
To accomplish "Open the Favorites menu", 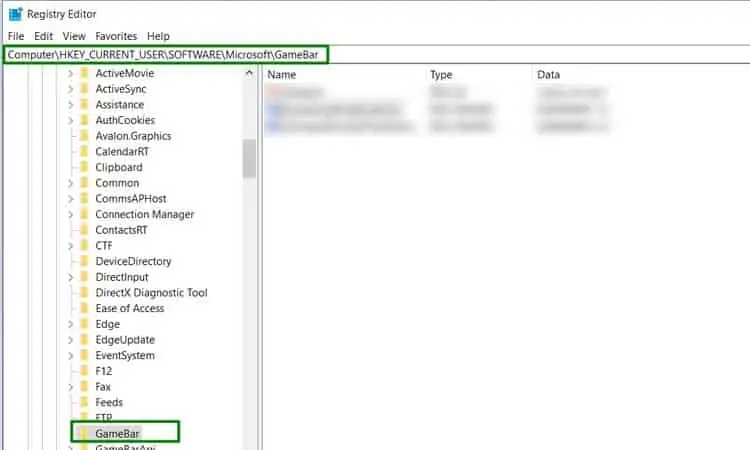I will [116, 36].
